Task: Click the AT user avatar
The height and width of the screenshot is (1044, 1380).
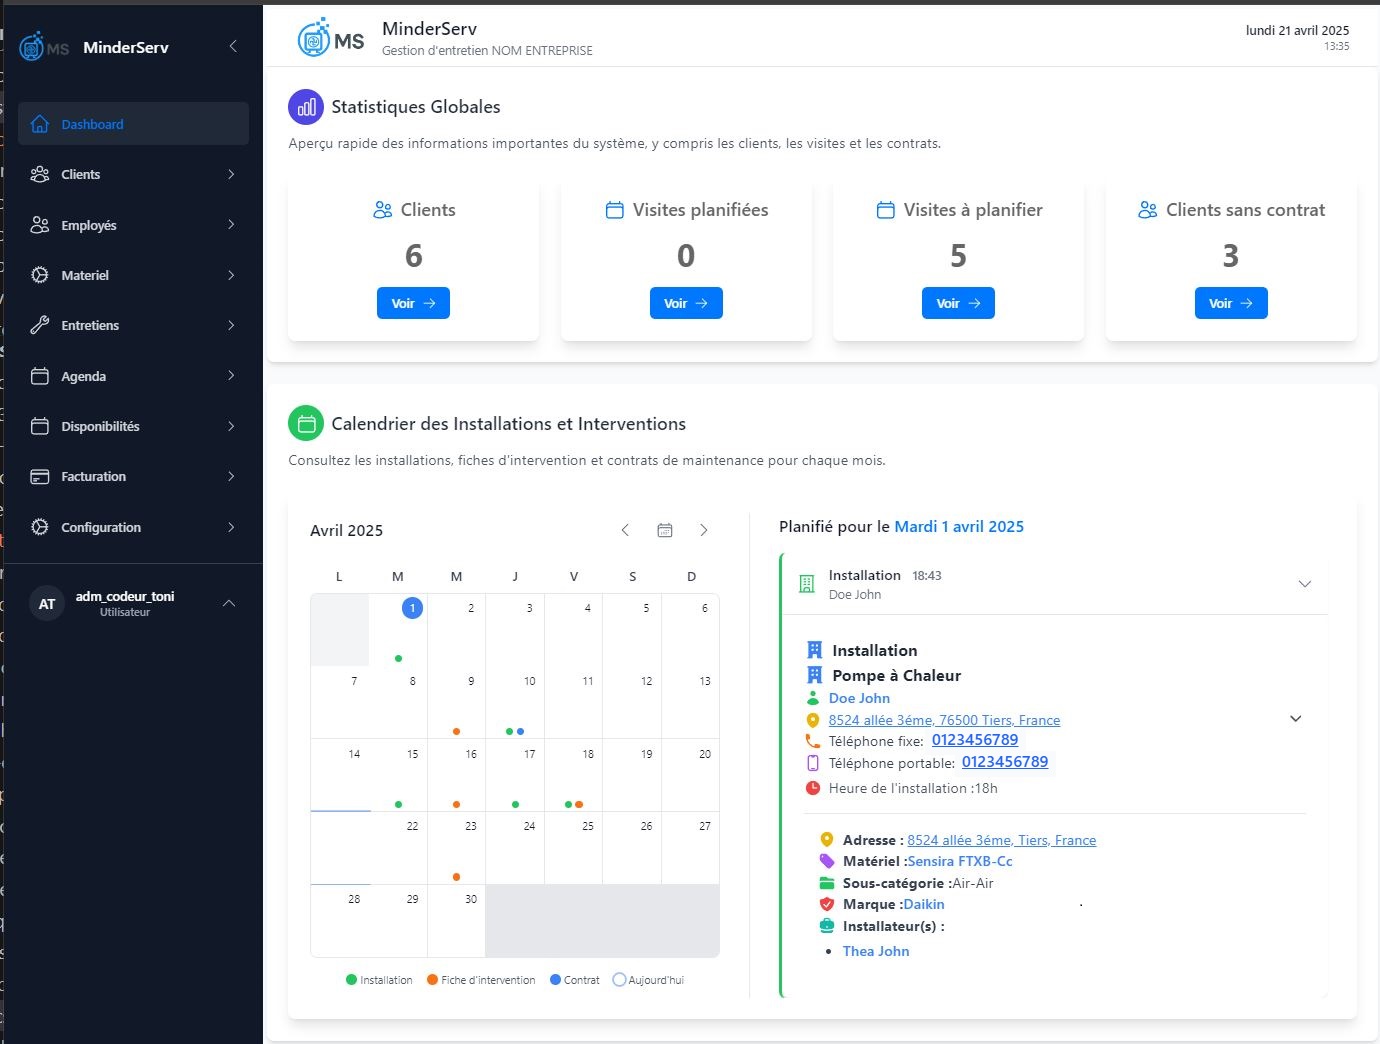Action: coord(47,604)
